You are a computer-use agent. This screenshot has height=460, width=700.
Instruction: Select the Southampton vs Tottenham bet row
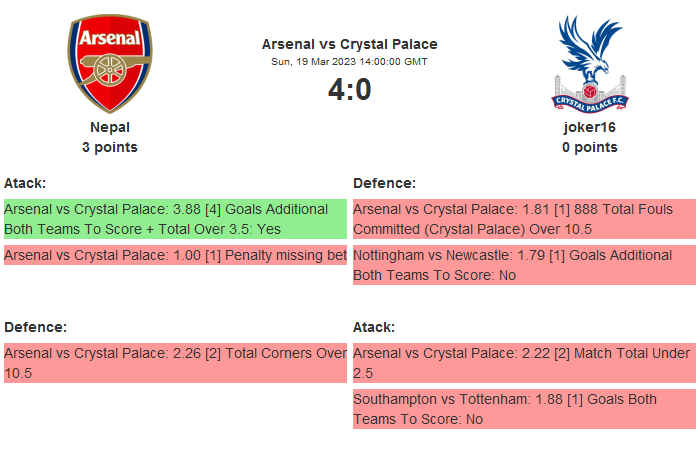point(523,409)
